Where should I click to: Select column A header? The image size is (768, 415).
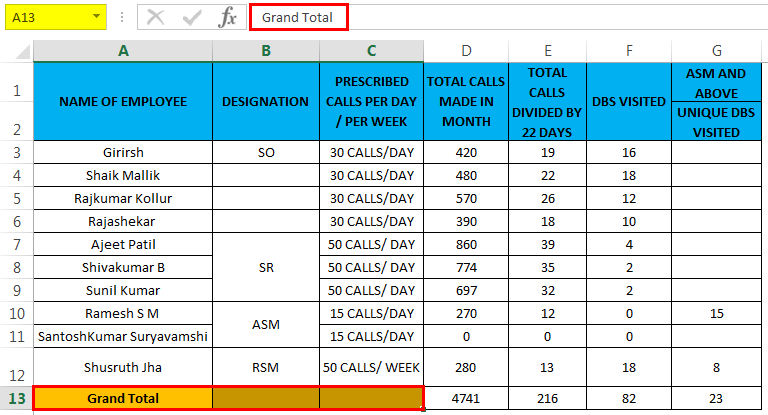point(123,50)
